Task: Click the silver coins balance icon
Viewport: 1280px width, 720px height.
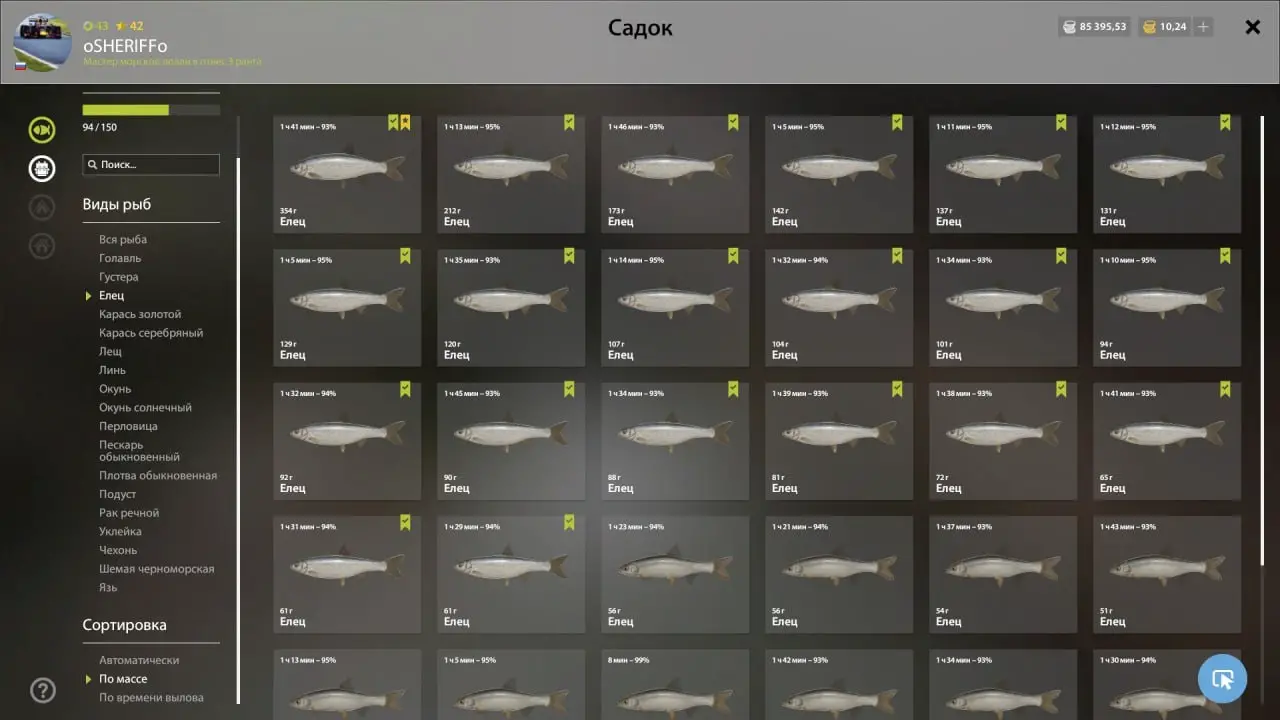Action: tap(1071, 27)
